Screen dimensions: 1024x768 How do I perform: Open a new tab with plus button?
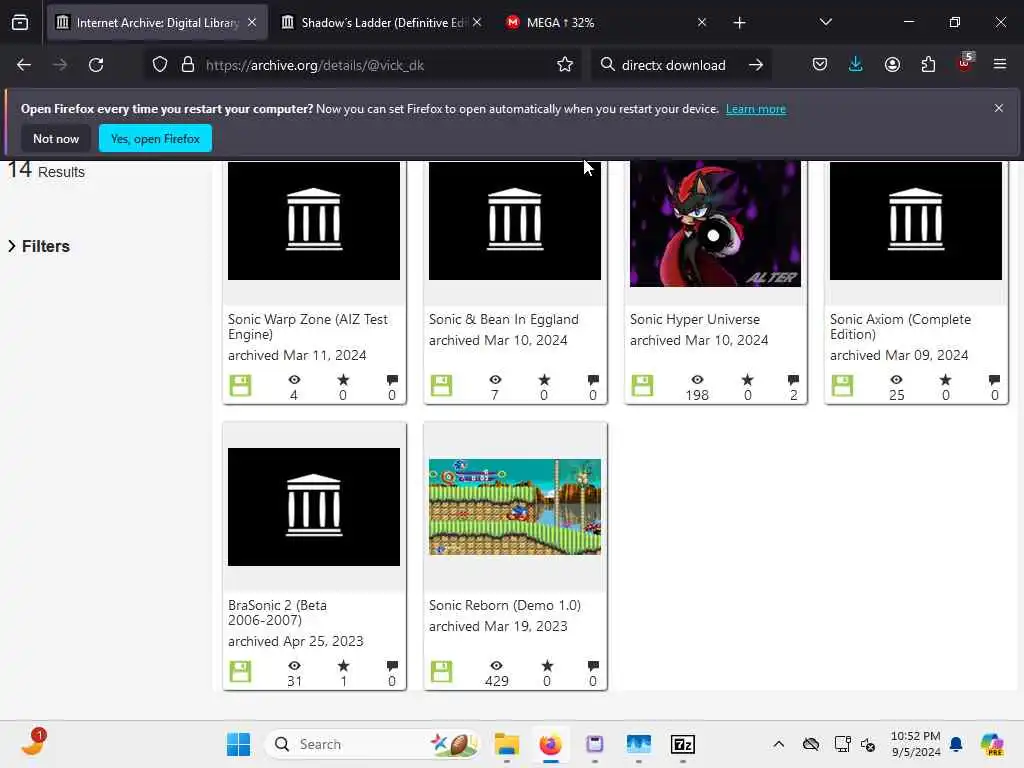tap(739, 23)
